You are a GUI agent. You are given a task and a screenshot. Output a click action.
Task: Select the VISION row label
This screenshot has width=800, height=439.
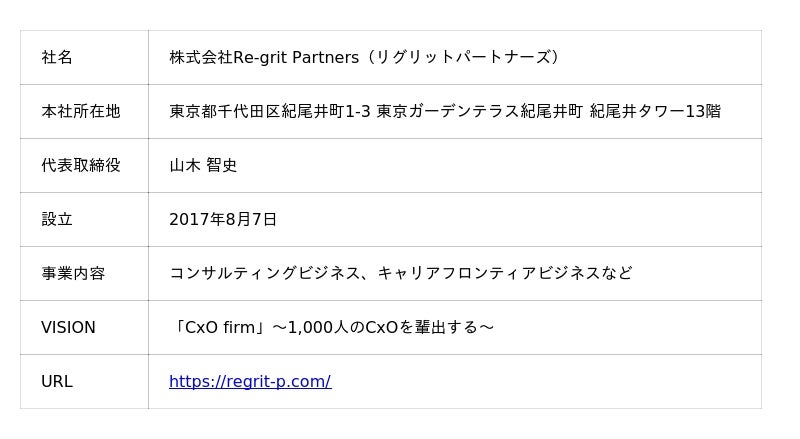pyautogui.click(x=68, y=327)
